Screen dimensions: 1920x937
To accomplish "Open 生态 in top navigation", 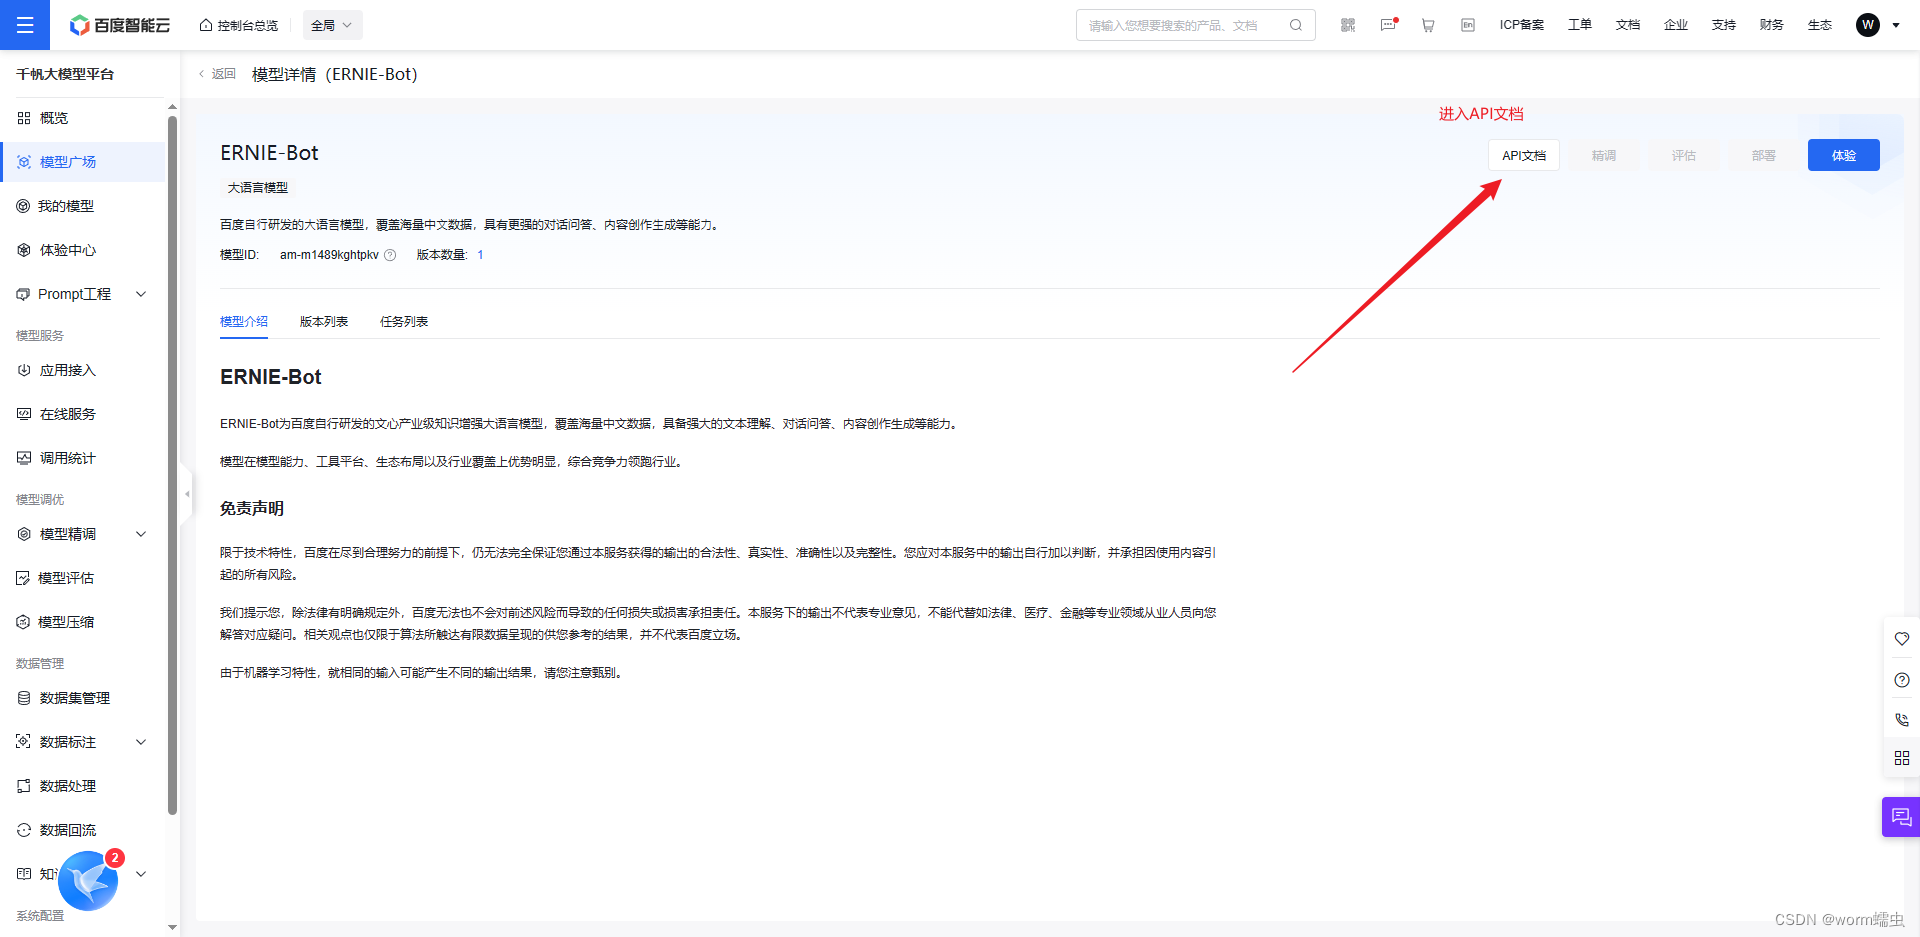I will [1820, 25].
